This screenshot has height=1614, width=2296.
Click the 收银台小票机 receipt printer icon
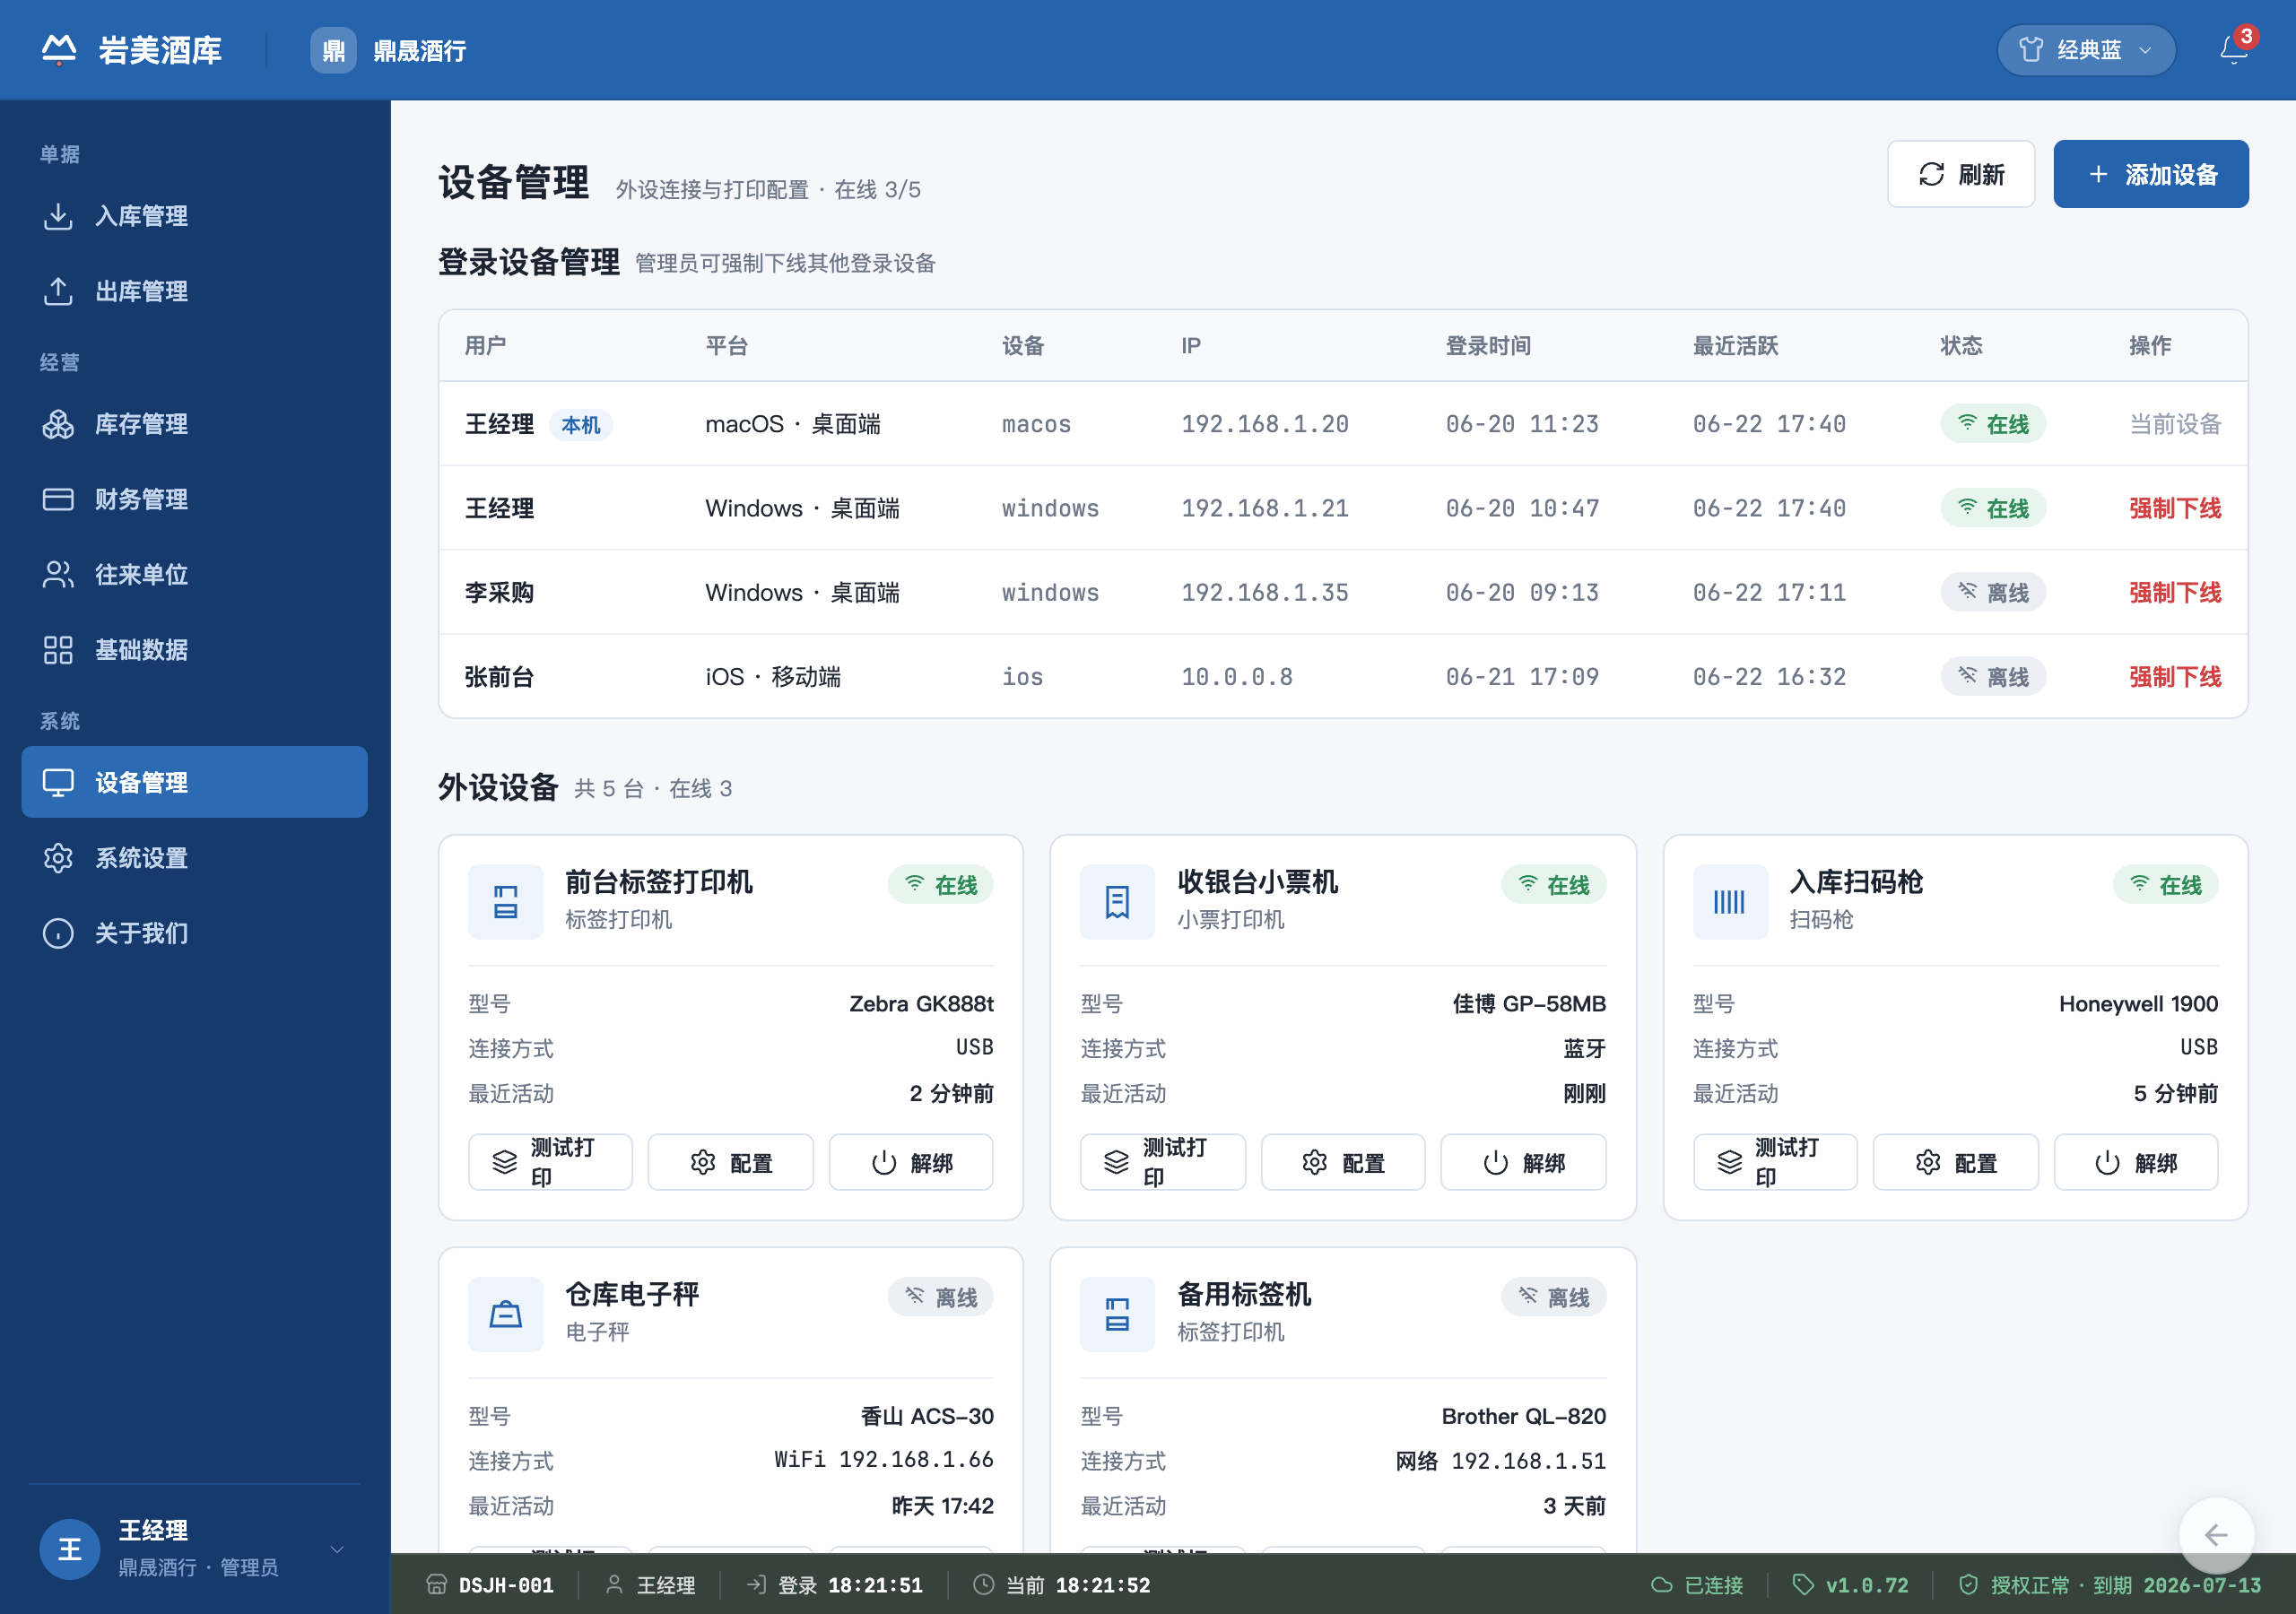[1116, 902]
